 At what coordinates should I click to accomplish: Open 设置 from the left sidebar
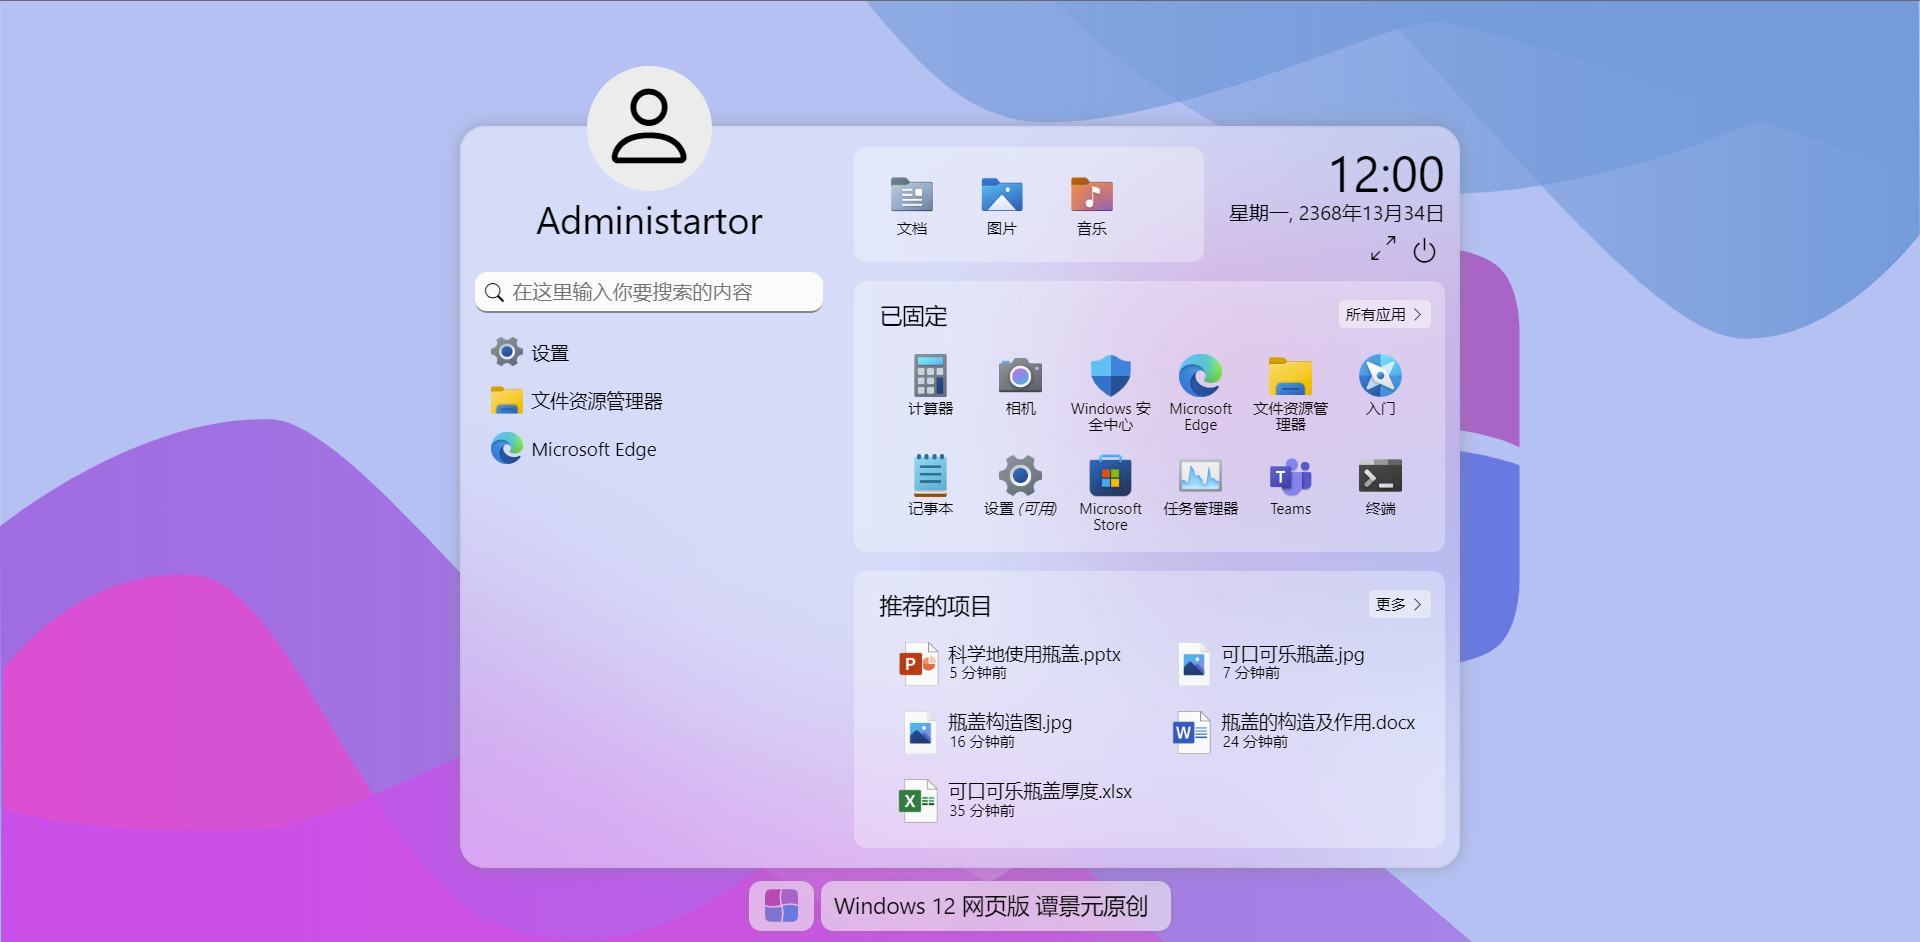click(x=549, y=352)
